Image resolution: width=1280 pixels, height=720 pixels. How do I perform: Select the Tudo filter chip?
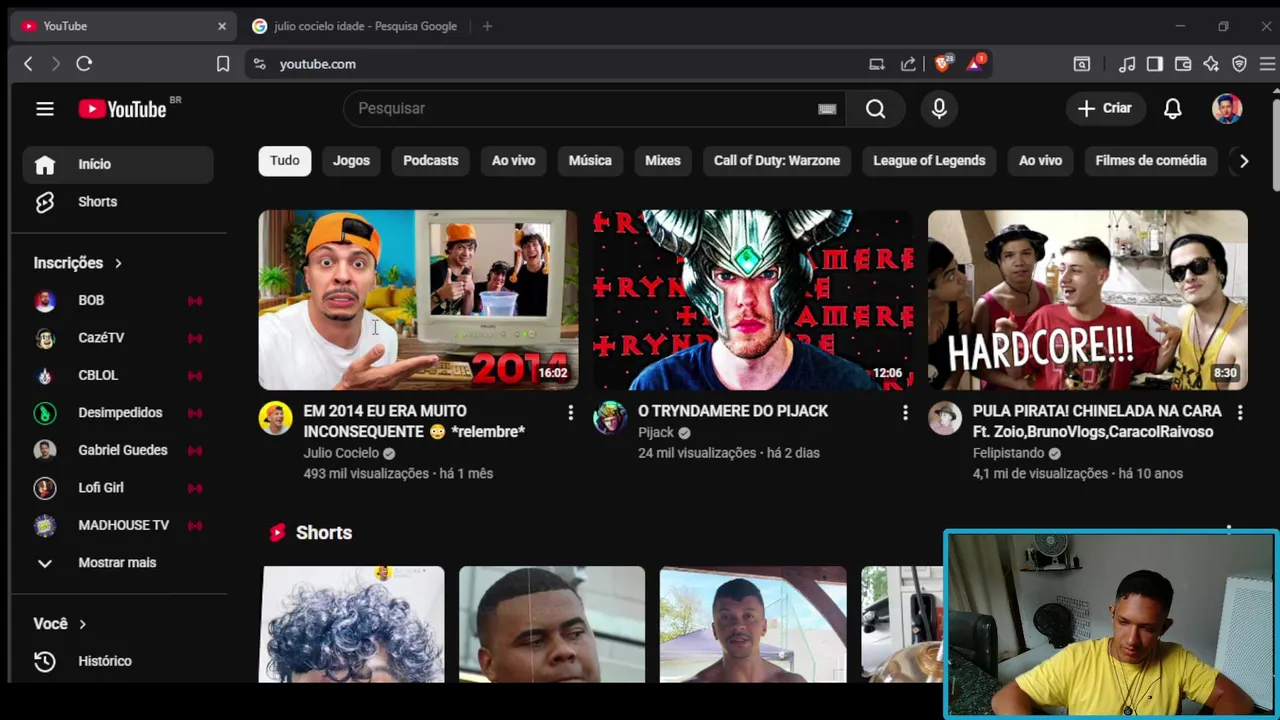coord(284,161)
